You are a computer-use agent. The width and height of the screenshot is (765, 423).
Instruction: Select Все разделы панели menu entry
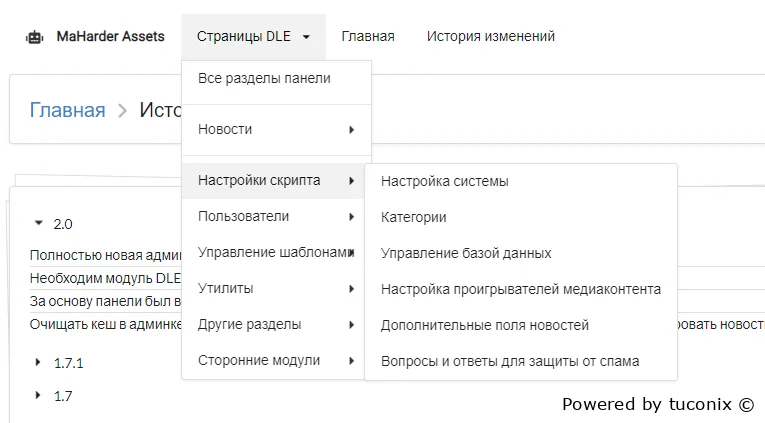point(264,78)
